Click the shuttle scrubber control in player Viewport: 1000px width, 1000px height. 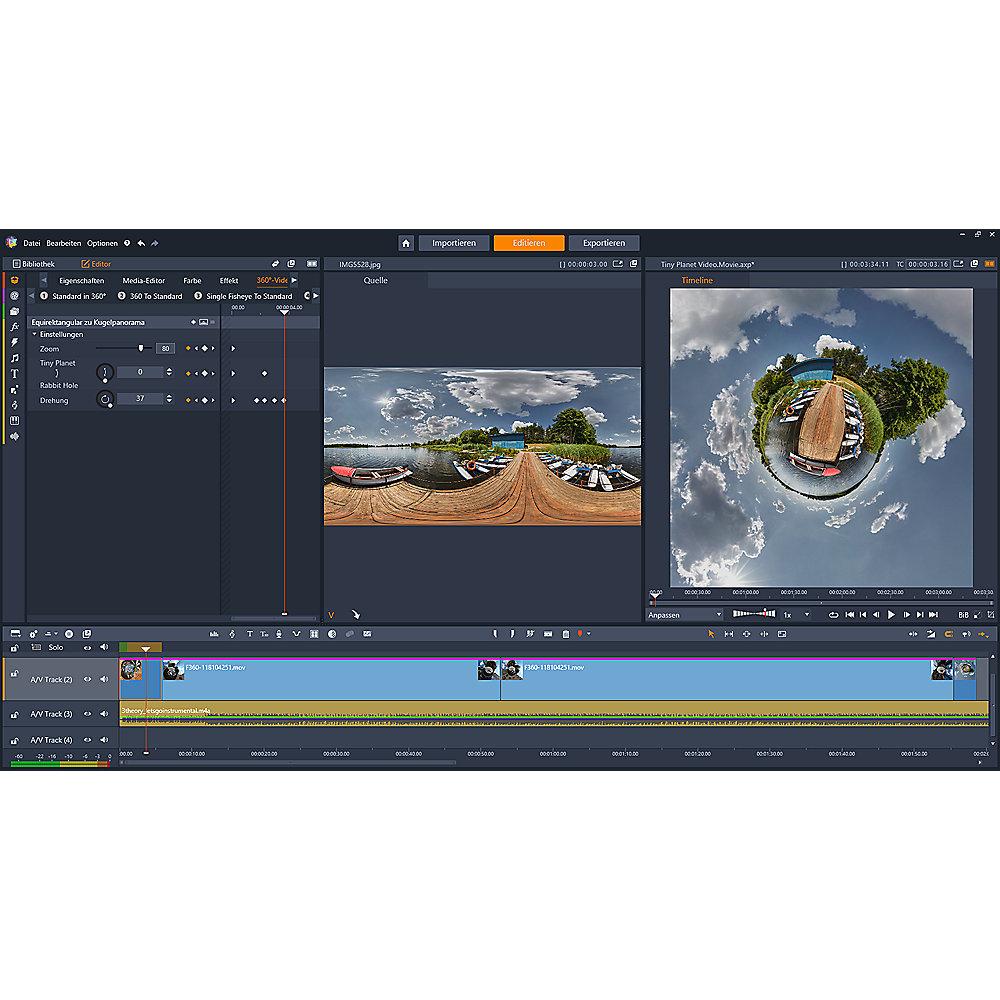coord(754,614)
